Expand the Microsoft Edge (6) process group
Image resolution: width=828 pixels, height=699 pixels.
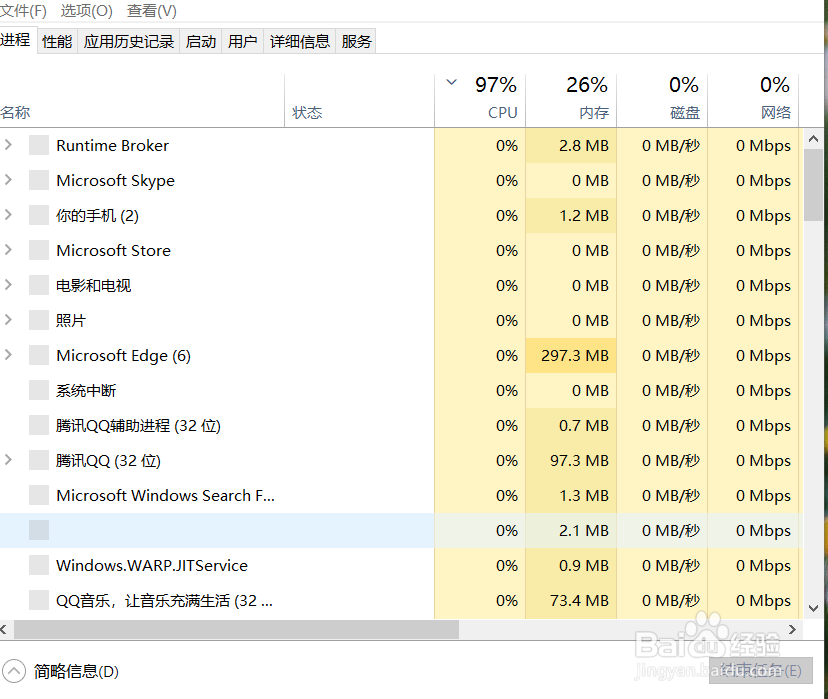8,355
